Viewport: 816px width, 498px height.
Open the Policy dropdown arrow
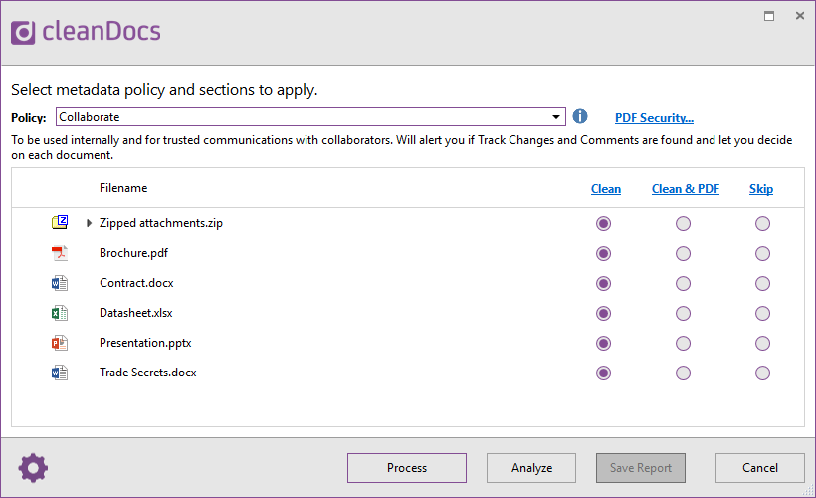click(556, 117)
